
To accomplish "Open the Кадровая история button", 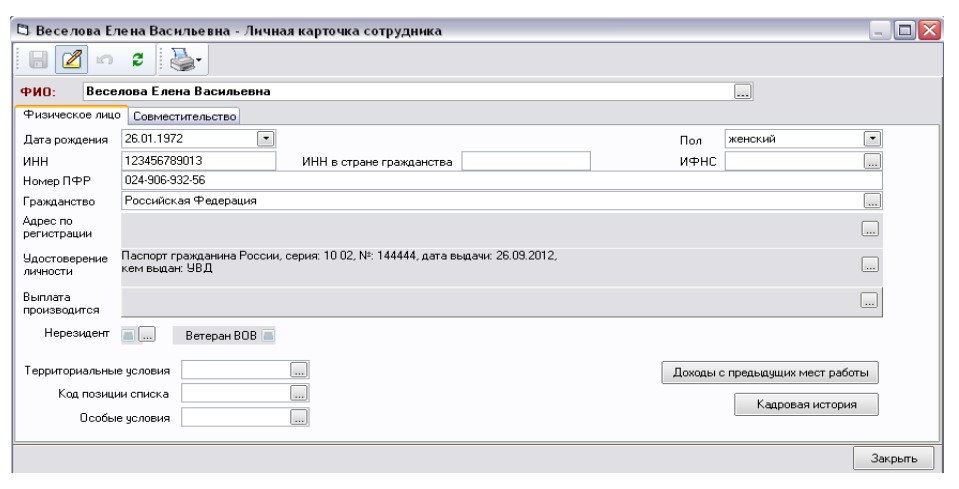I will tap(806, 404).
